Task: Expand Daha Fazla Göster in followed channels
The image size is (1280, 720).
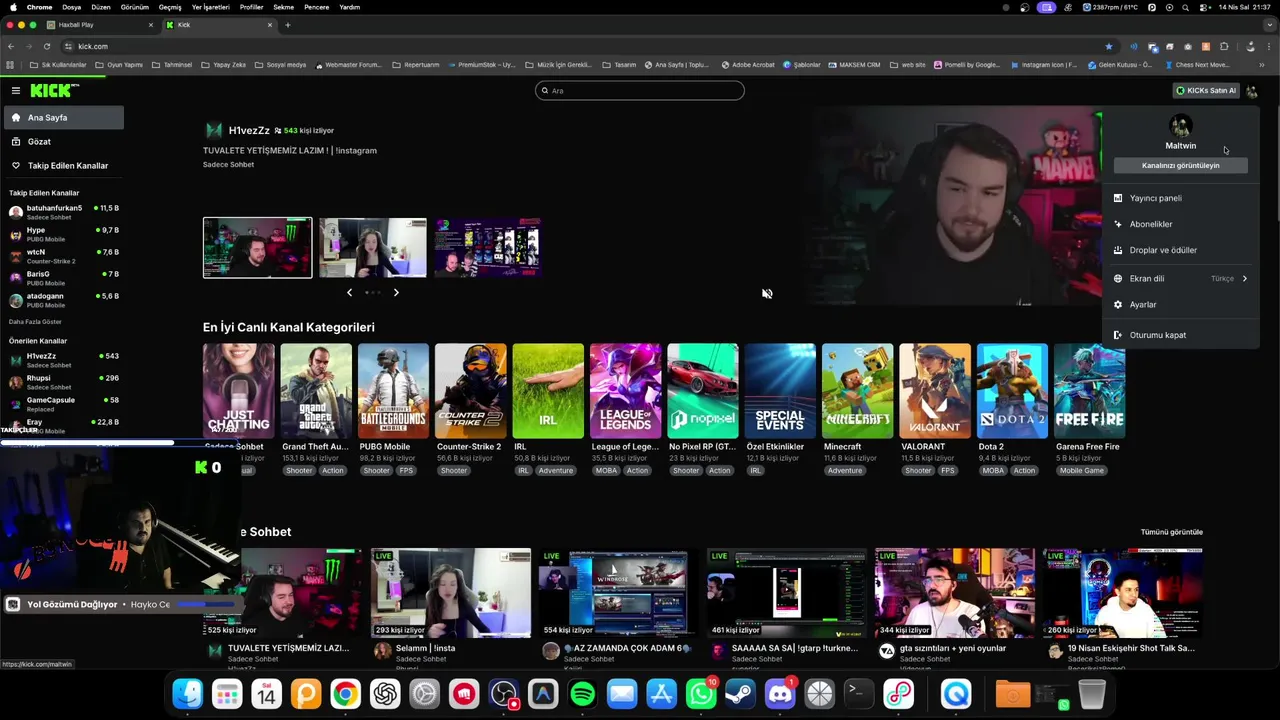Action: [x=35, y=322]
